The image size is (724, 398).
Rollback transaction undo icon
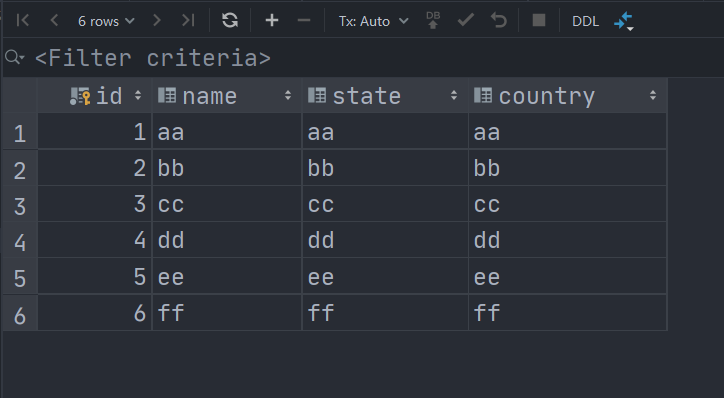499,21
